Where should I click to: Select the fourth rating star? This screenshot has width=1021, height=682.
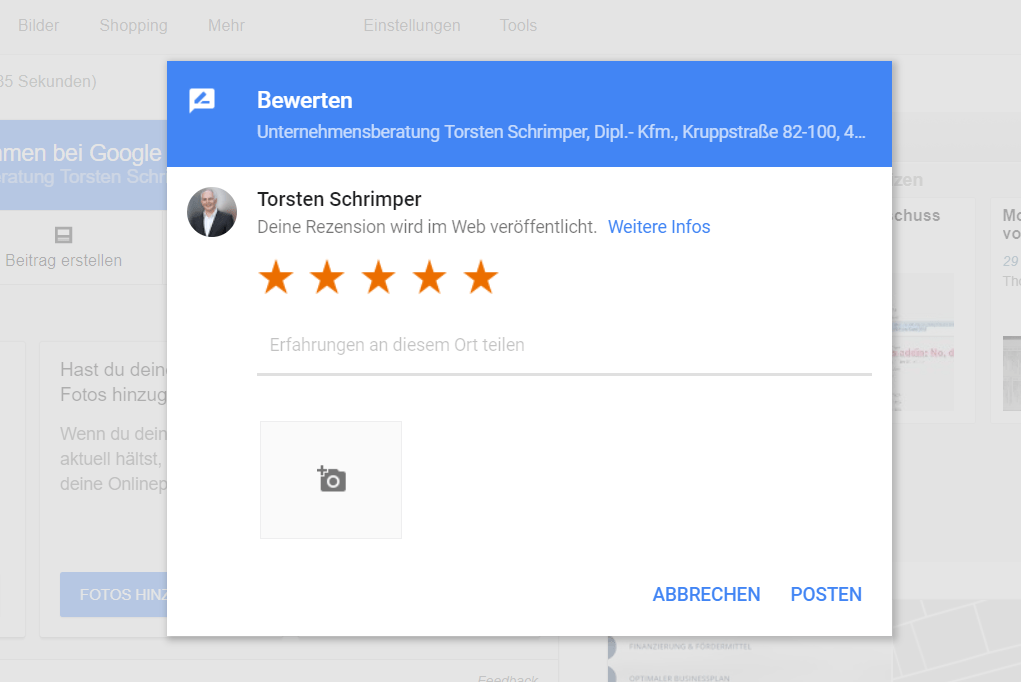click(430, 277)
